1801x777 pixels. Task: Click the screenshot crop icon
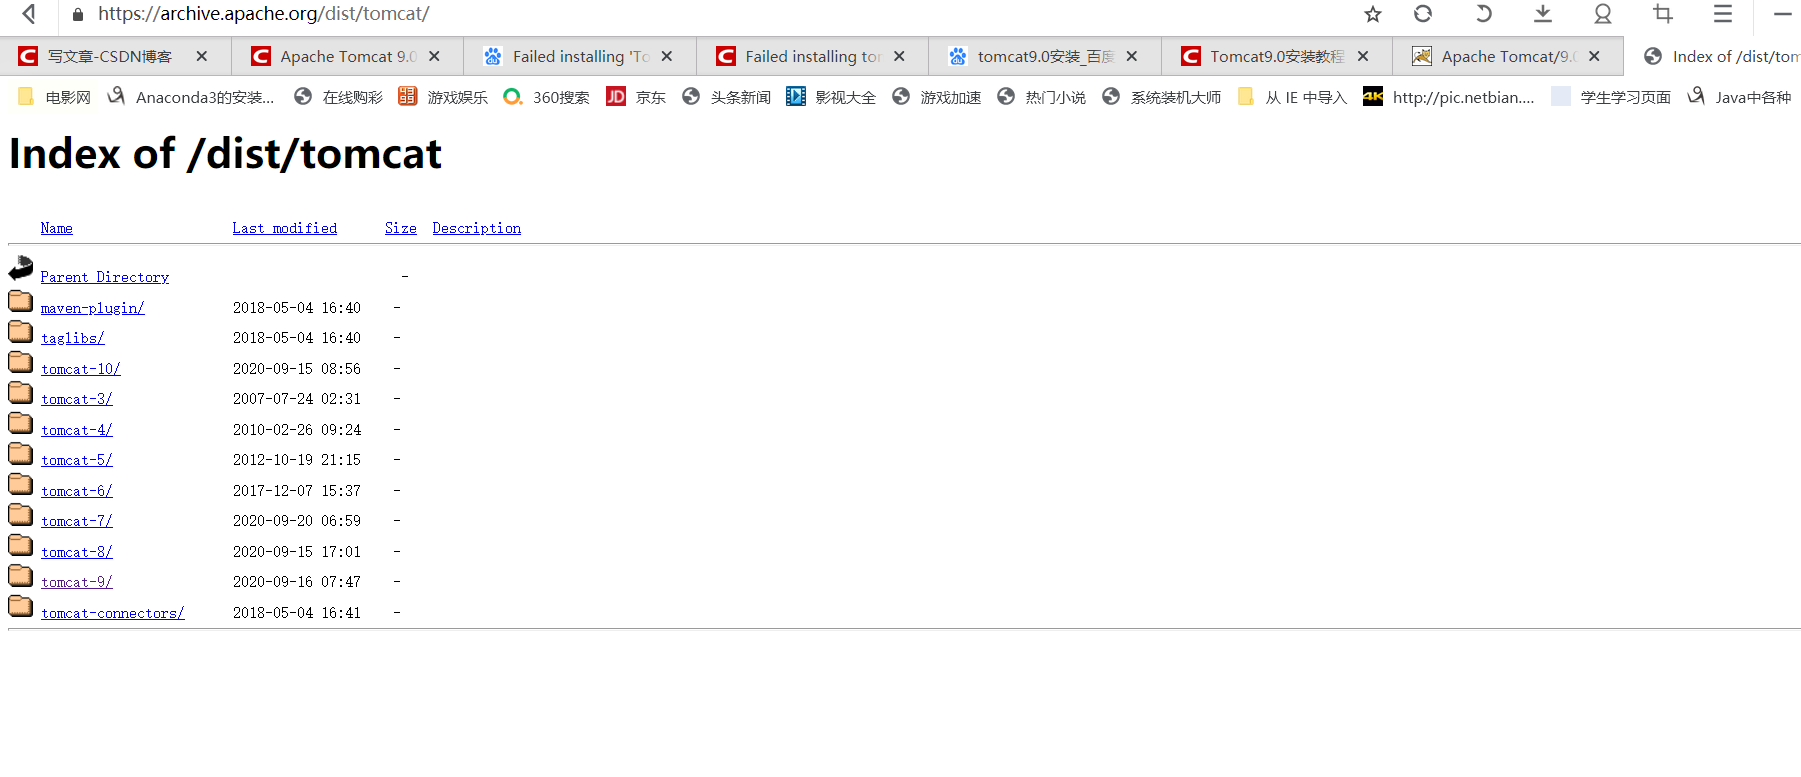click(1663, 14)
